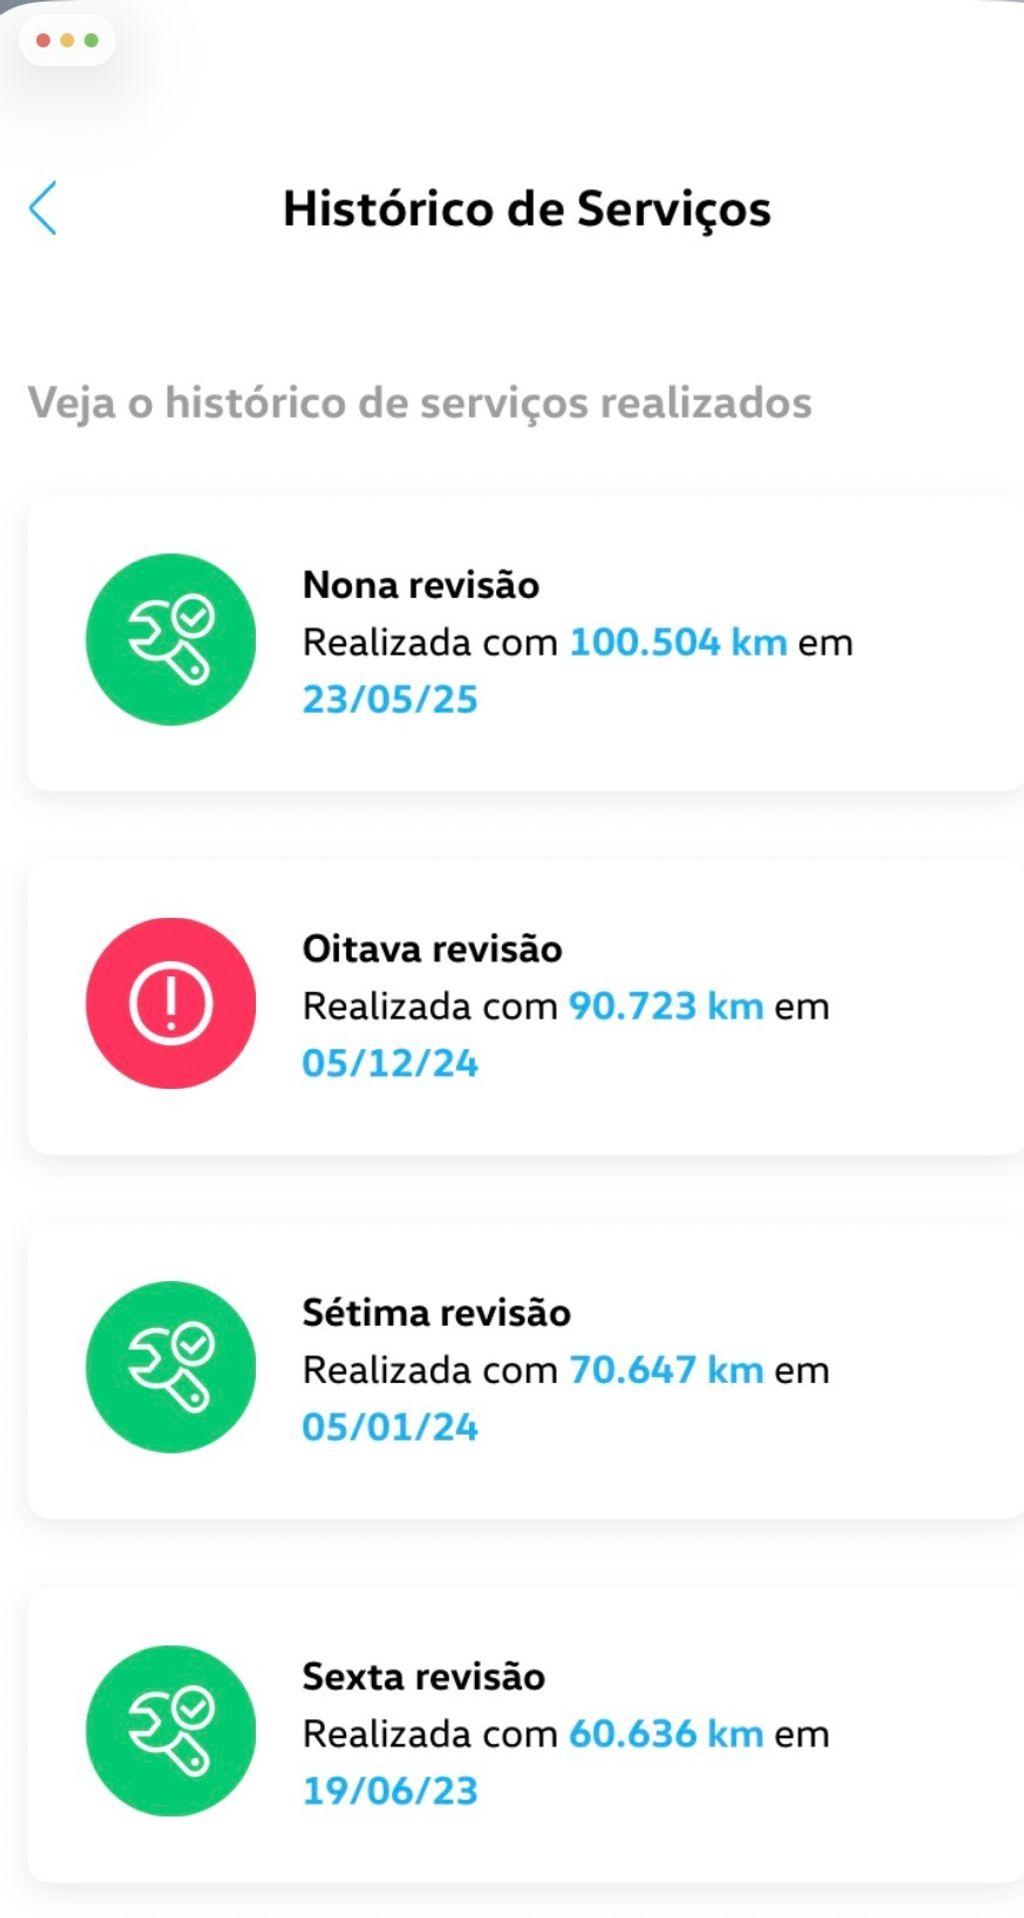Click the Histórico de Serviços header title

tap(527, 209)
